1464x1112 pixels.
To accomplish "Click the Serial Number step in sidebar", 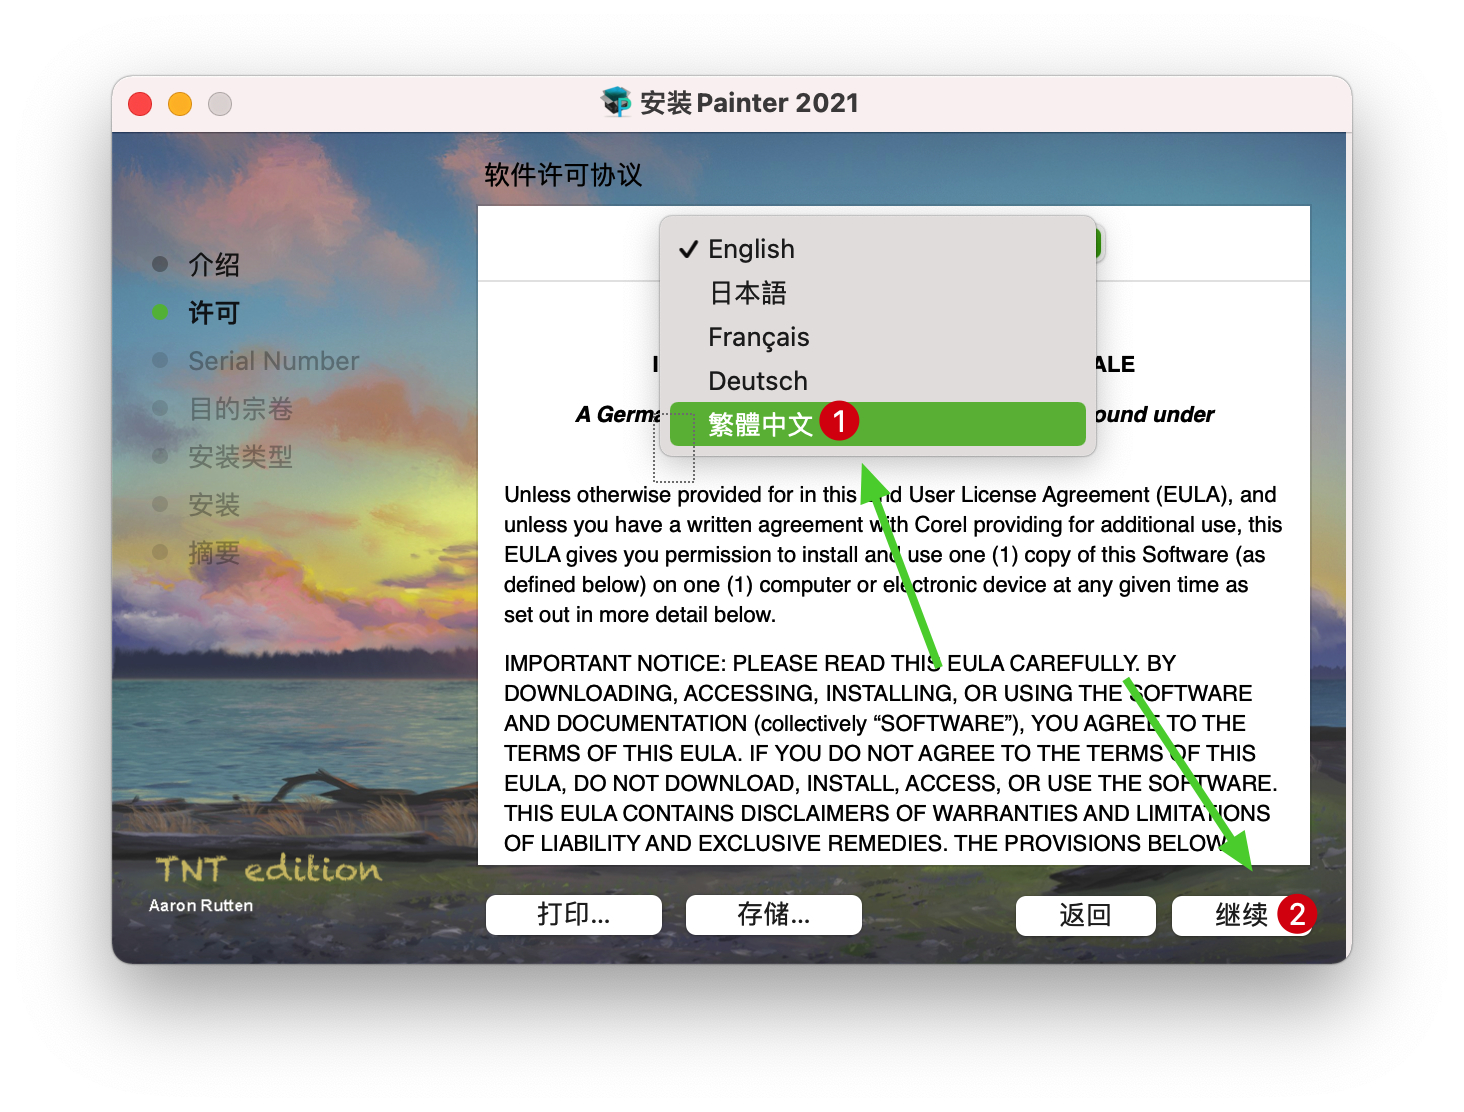I will [273, 361].
